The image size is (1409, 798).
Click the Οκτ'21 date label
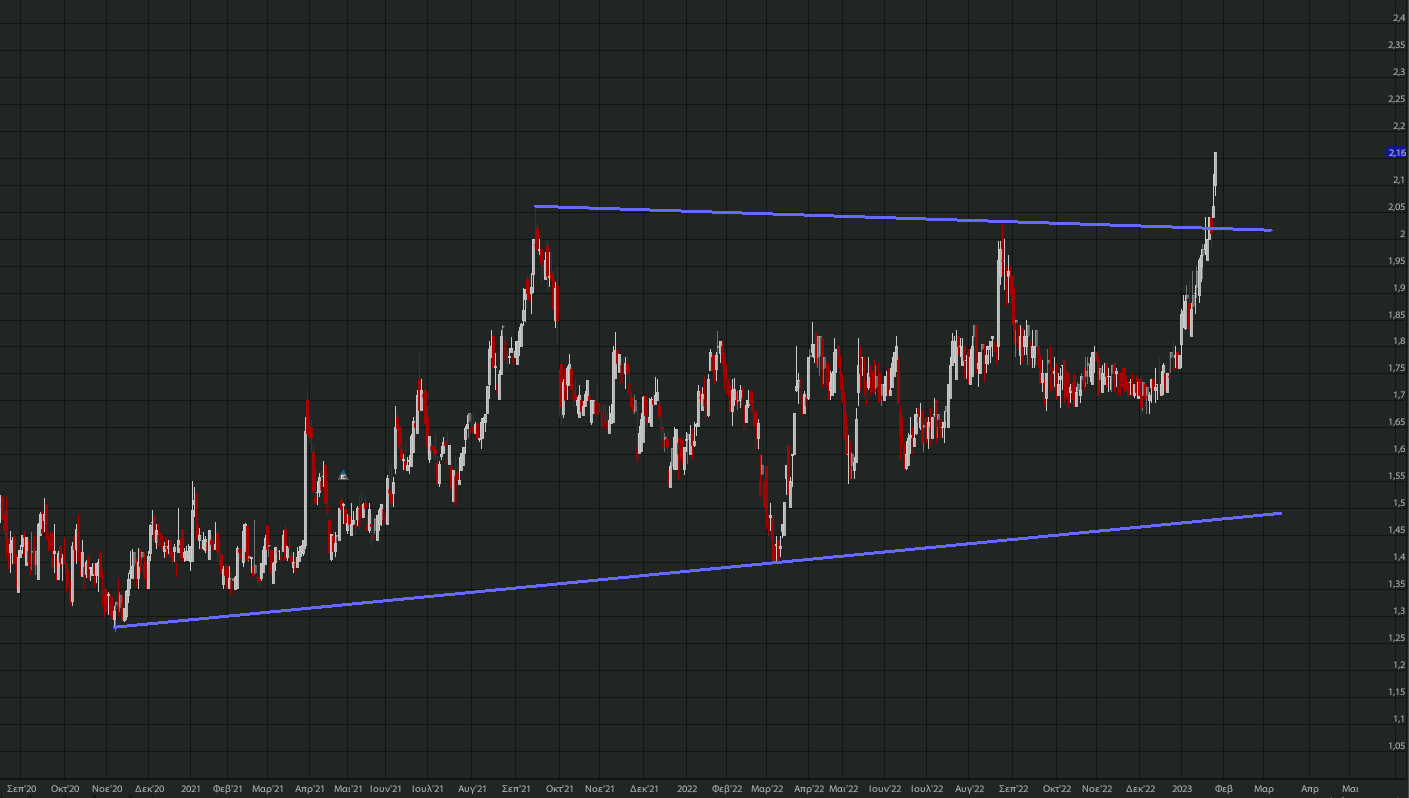[x=559, y=789]
